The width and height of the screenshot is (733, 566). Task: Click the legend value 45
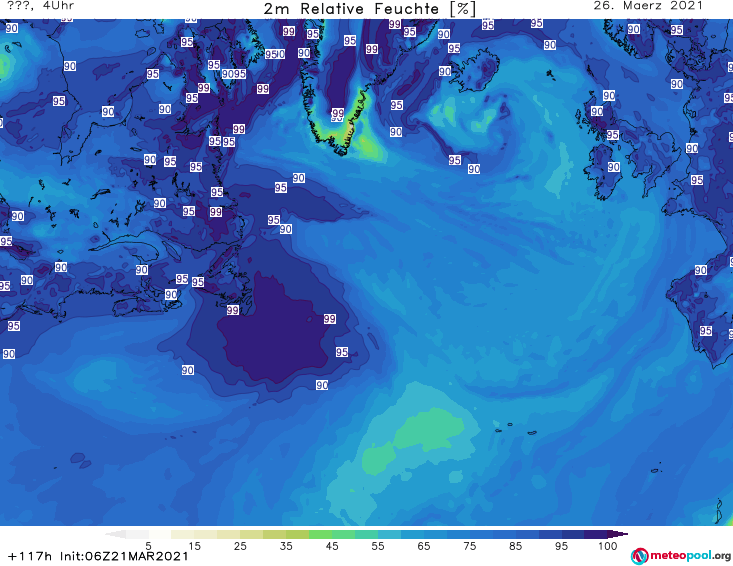(x=332, y=546)
